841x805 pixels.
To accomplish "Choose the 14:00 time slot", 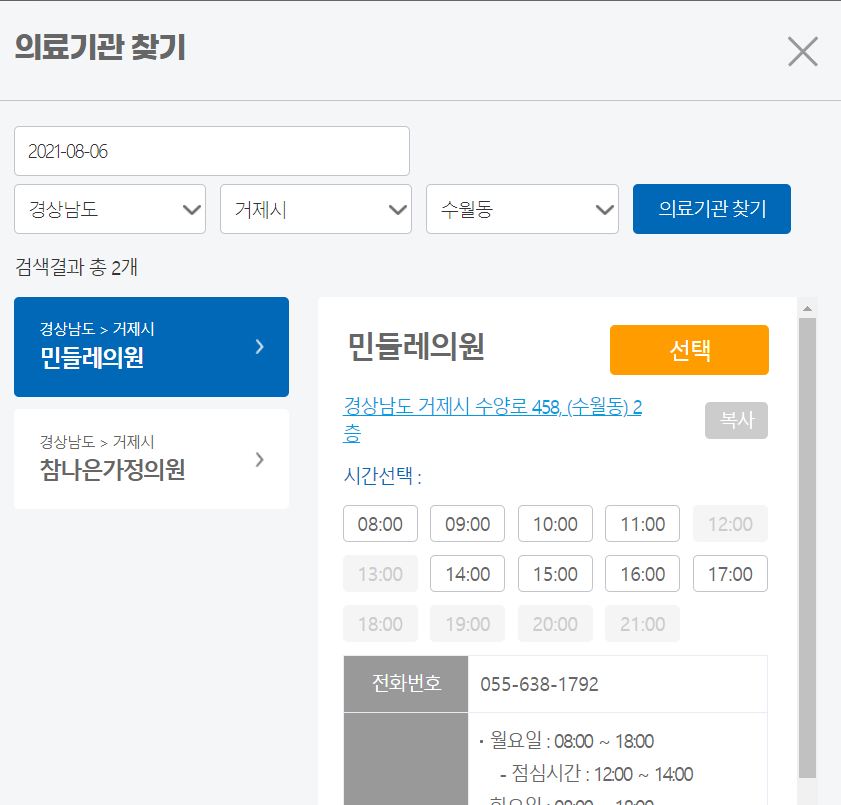I will 468,574.
